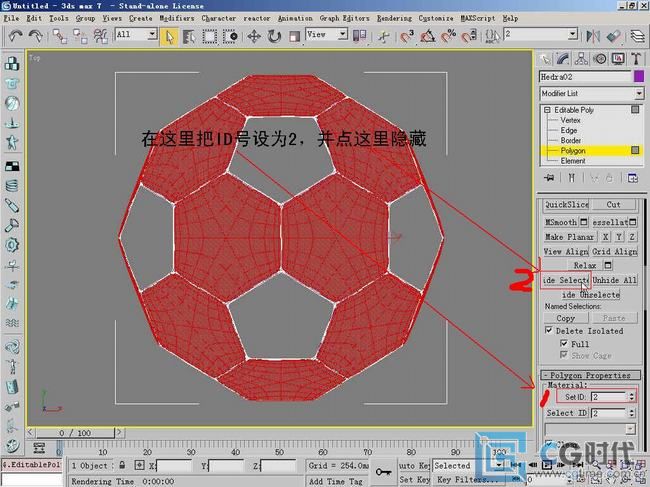Click the Align tool icon
This screenshot has height=487, width=650.
click(x=613, y=36)
